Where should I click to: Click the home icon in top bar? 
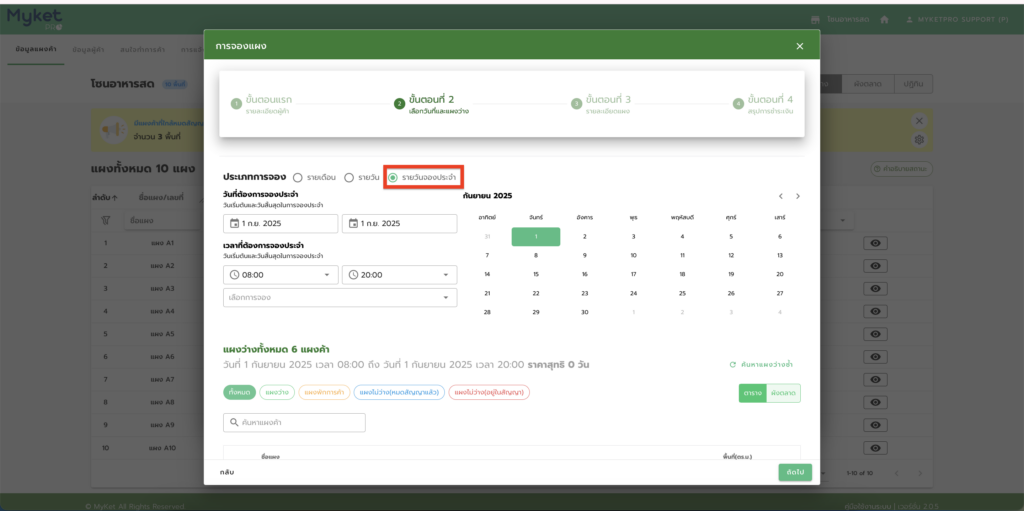tap(884, 20)
